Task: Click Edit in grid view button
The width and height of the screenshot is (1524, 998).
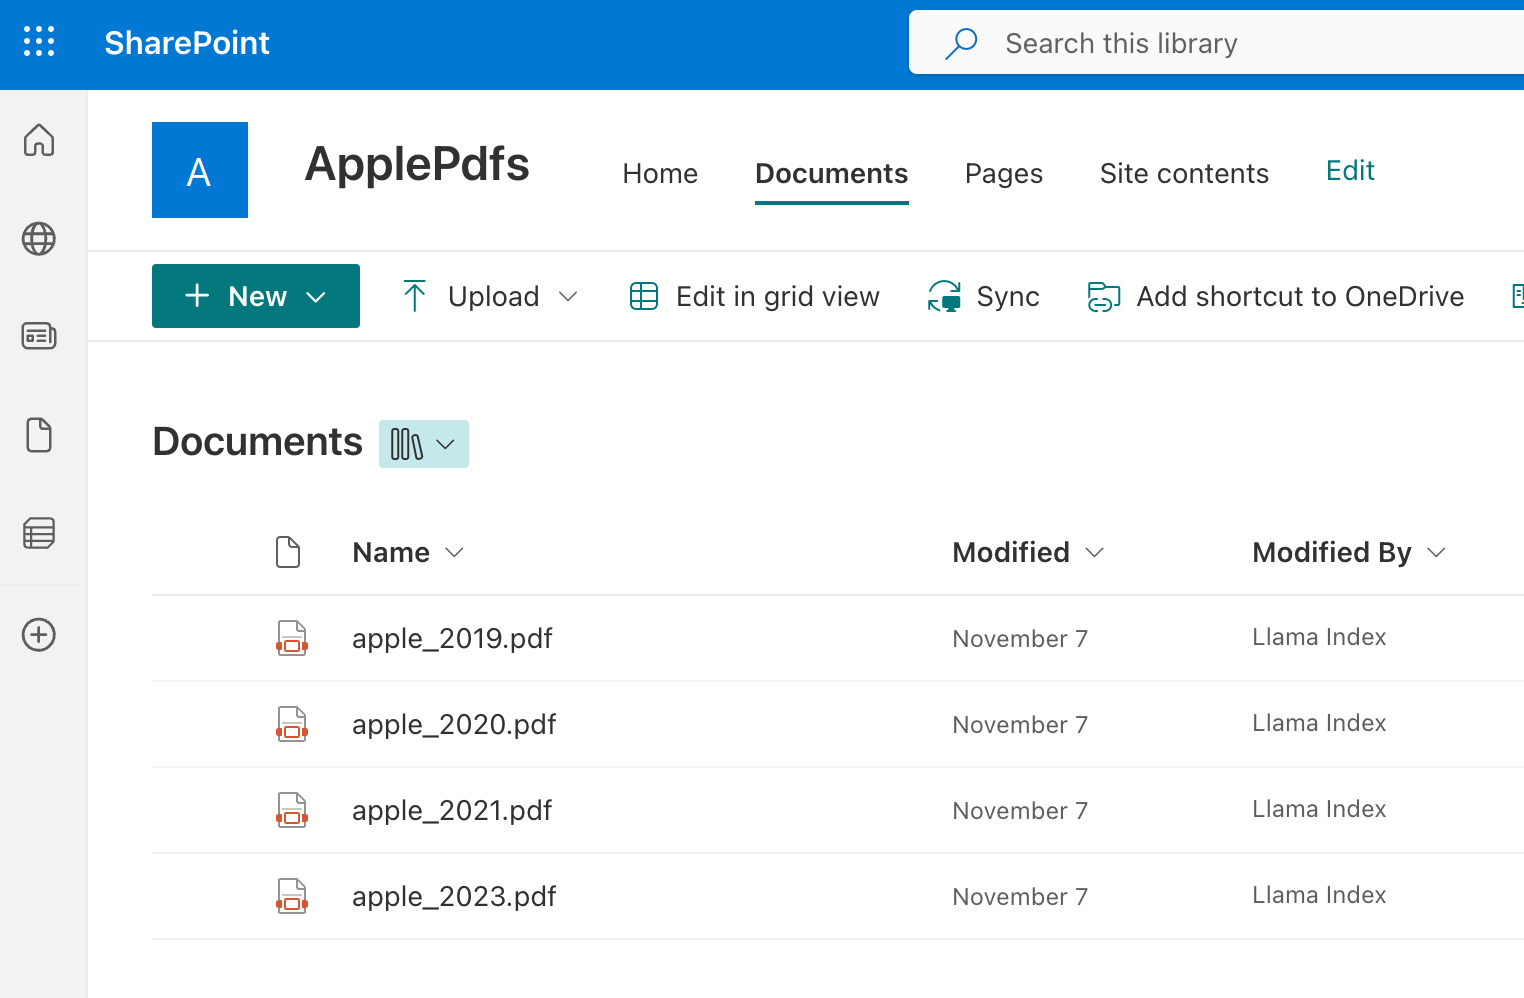Action: click(755, 296)
